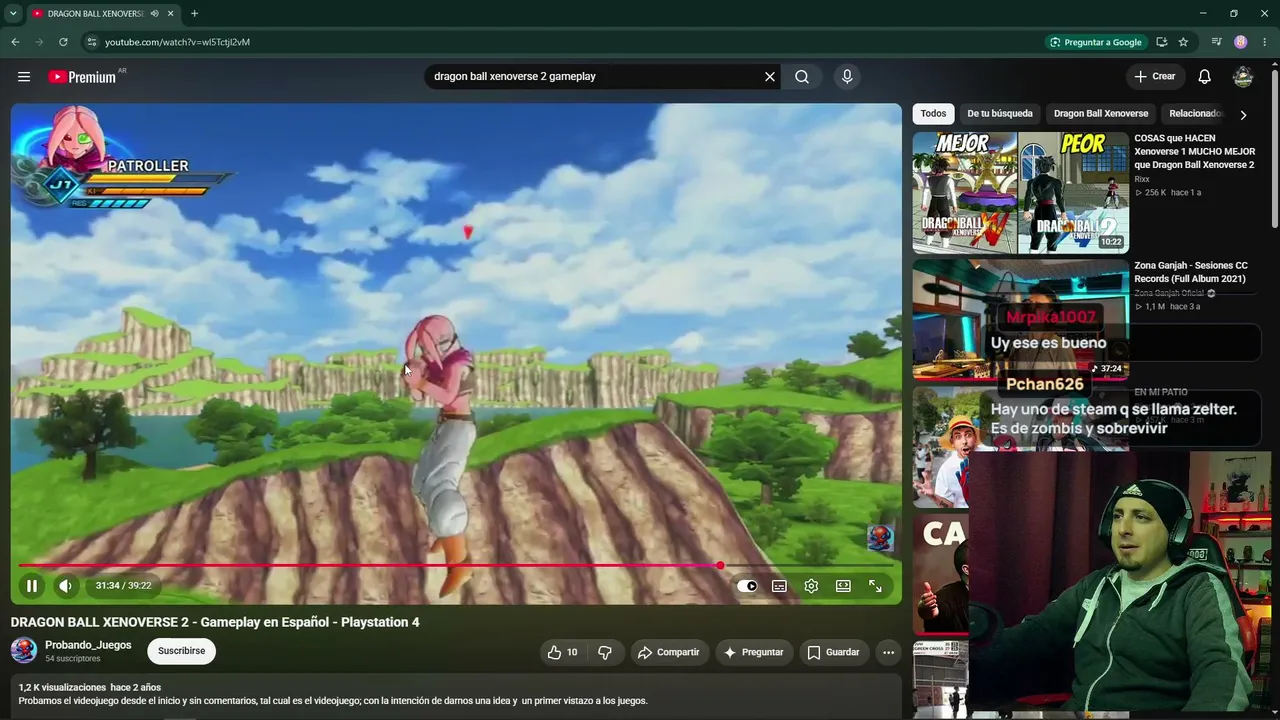Viewport: 1280px width, 720px height.
Task: Click the browser address bar URL
Action: click(x=177, y=42)
